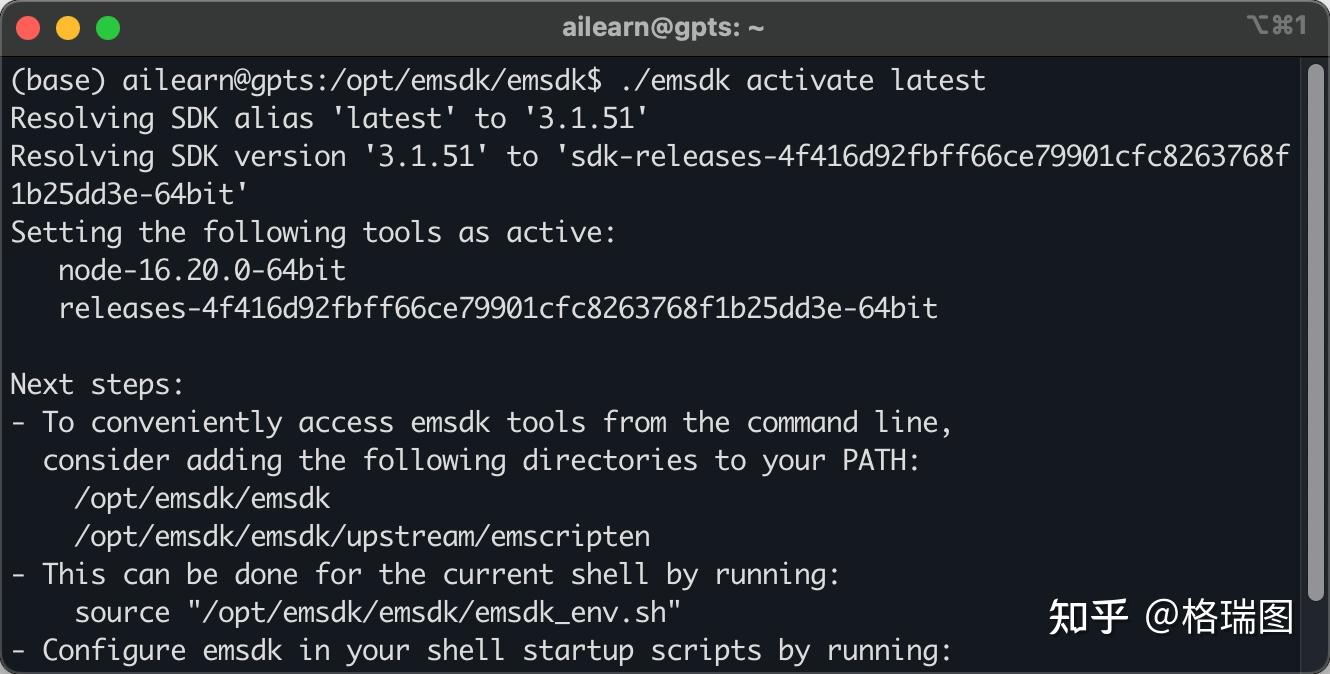Select the upstream/emscripten directory path

click(x=360, y=536)
